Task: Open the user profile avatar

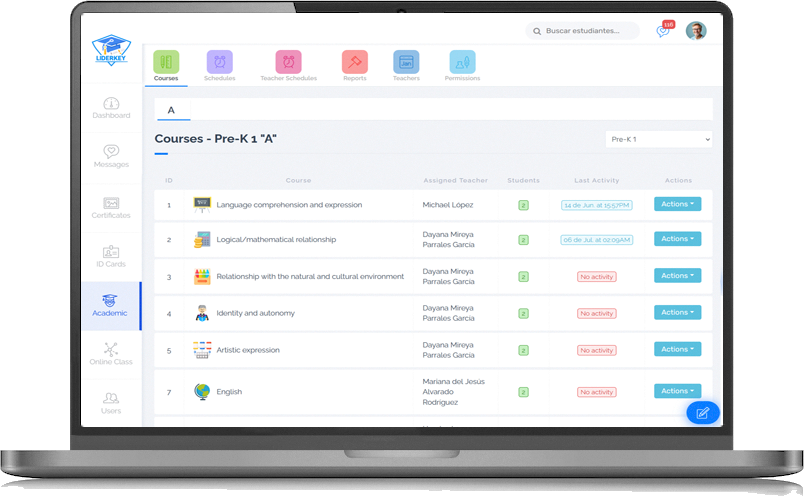Action: pos(696,31)
